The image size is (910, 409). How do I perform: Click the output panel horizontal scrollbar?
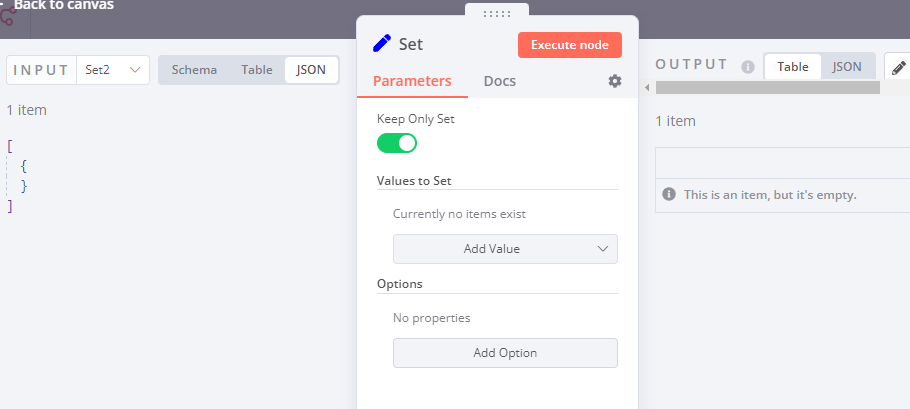pyautogui.click(x=767, y=88)
